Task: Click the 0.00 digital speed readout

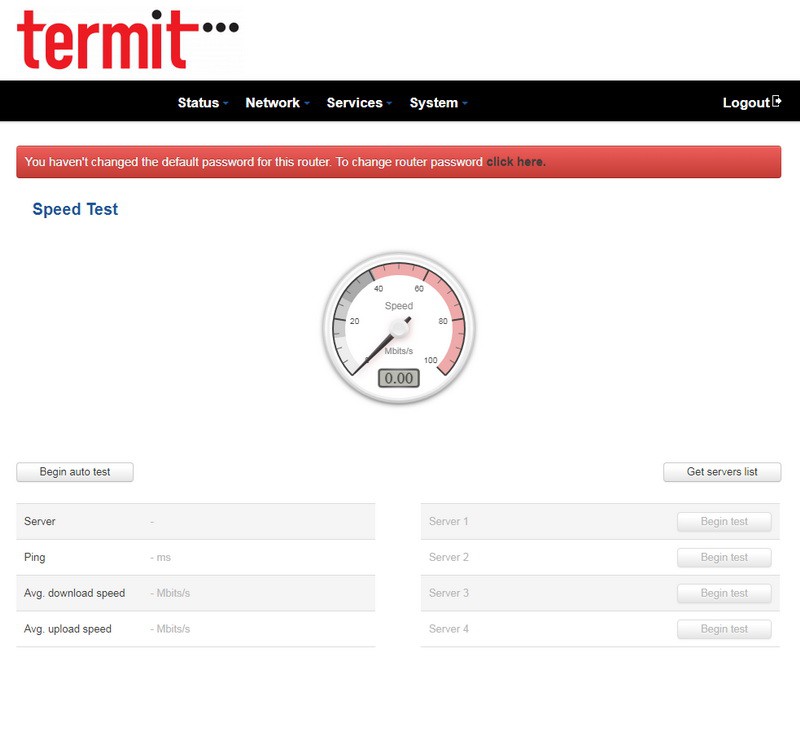Action: 399,378
